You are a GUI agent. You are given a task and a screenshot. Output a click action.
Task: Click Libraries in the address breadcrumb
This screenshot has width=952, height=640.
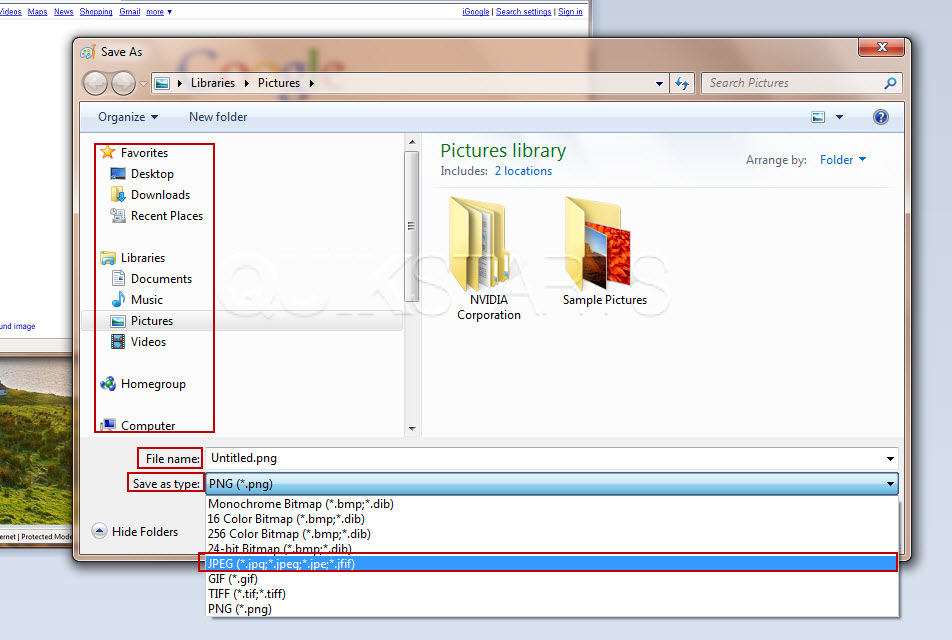coord(212,83)
